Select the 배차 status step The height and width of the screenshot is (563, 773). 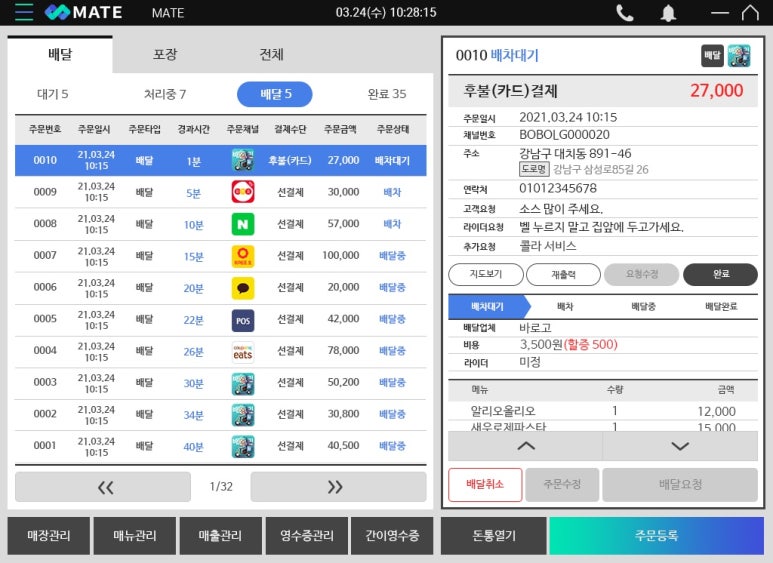tap(565, 307)
